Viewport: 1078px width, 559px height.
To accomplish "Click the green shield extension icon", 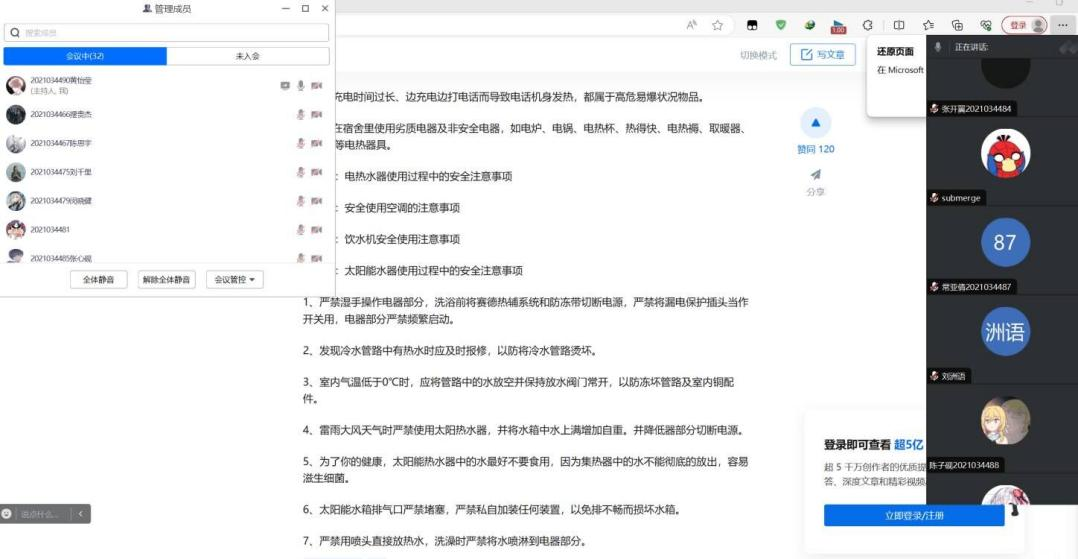I will 781,25.
